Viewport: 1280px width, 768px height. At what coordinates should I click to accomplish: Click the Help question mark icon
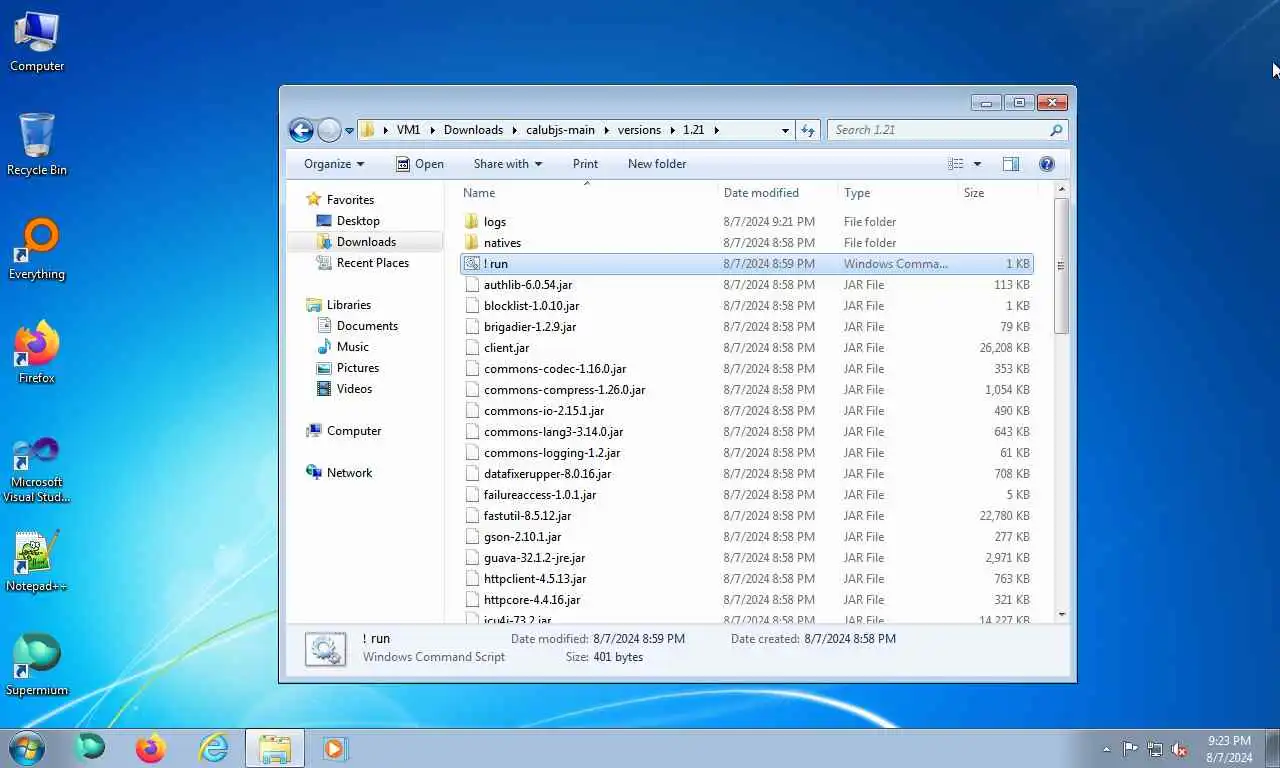coord(1047,164)
